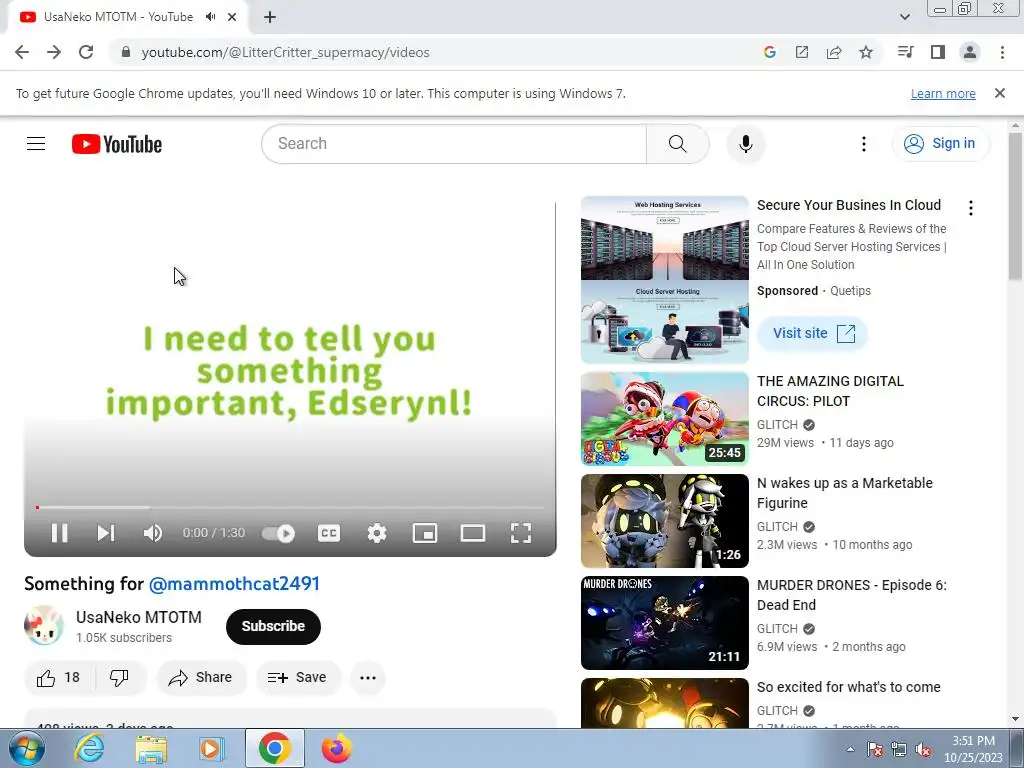The height and width of the screenshot is (768, 1024).
Task: Like the video (18 likes)
Action: [x=59, y=678]
